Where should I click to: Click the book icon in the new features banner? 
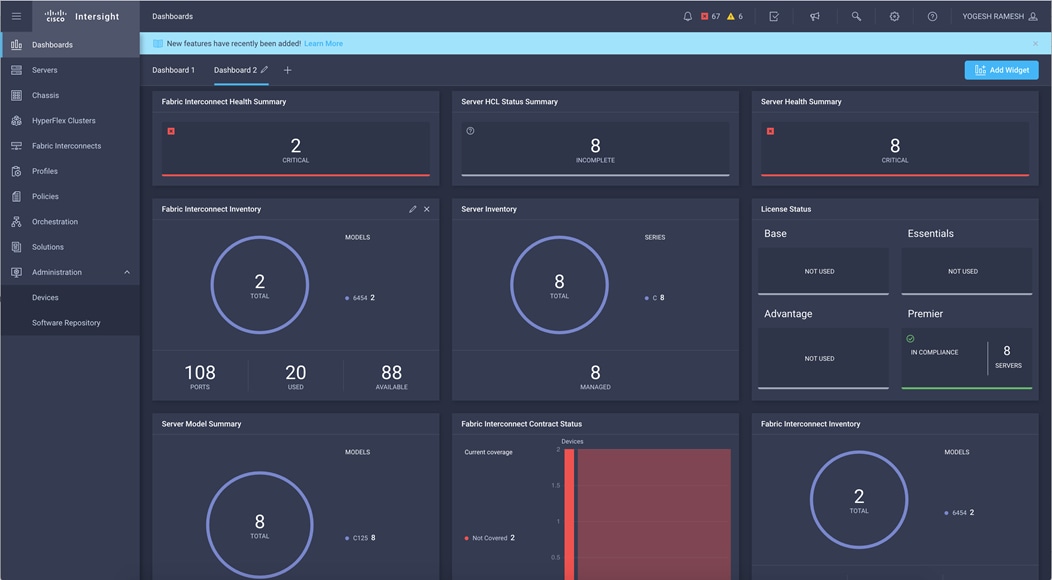158,44
